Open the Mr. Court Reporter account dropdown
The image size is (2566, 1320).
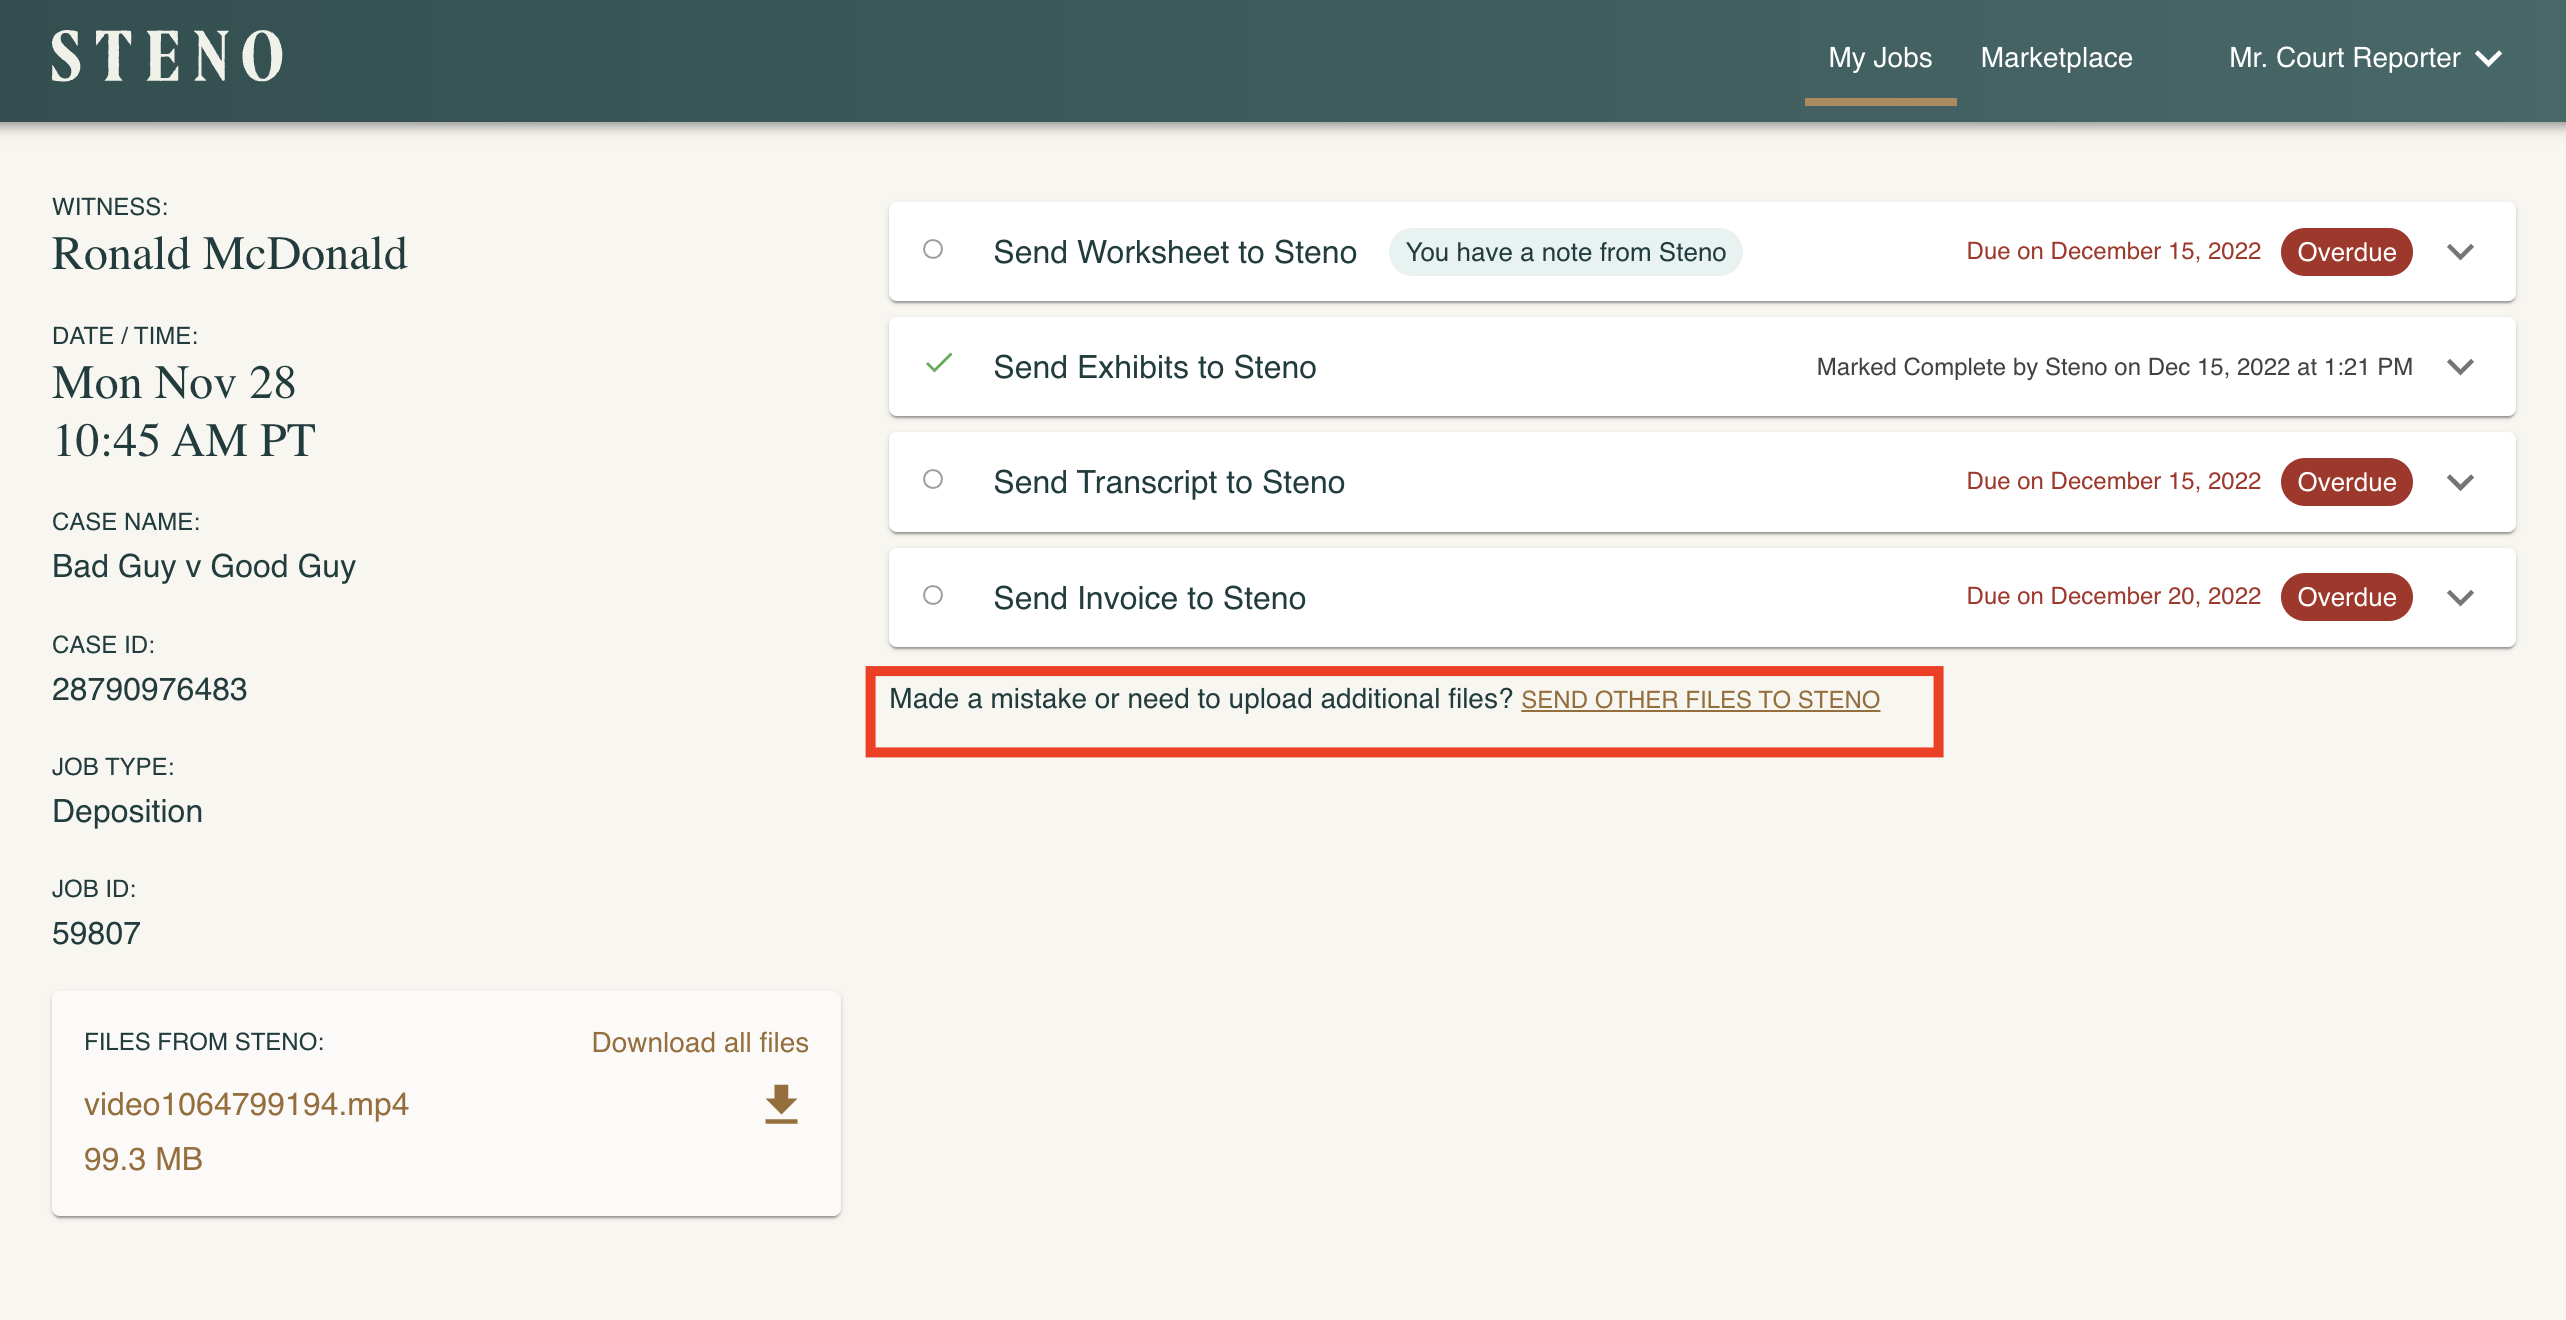(x=2366, y=58)
